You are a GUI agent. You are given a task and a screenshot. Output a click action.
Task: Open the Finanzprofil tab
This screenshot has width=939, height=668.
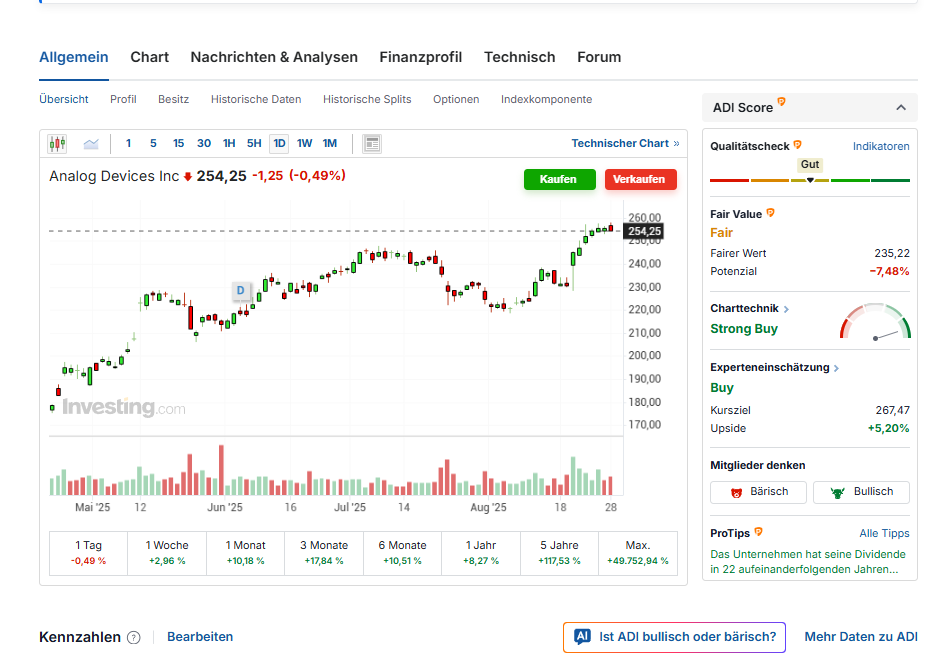420,57
